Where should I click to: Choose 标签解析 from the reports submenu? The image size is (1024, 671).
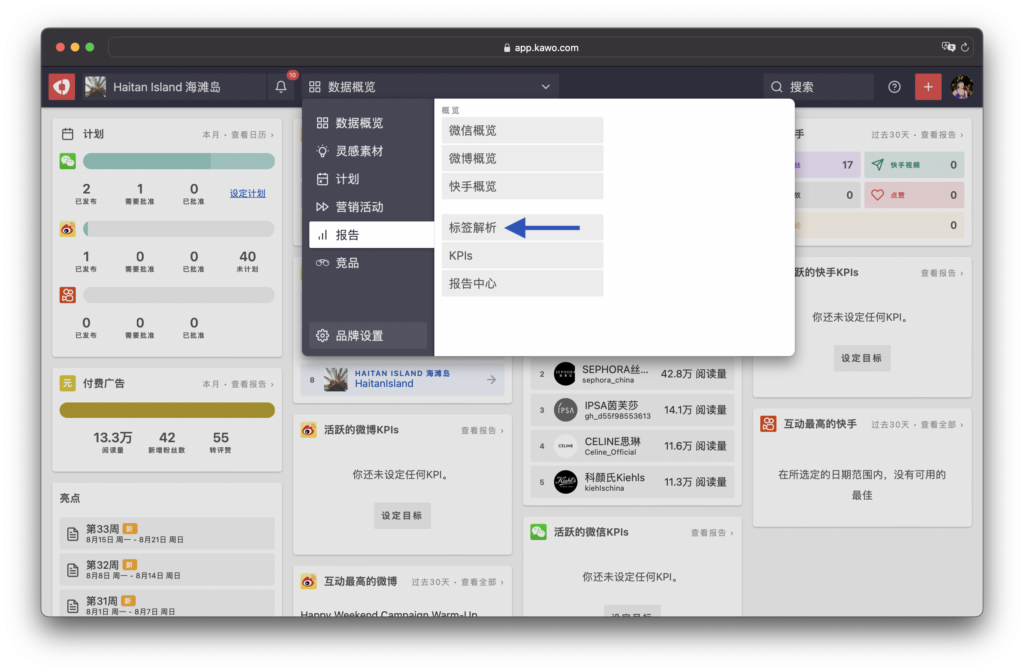pyautogui.click(x=472, y=228)
